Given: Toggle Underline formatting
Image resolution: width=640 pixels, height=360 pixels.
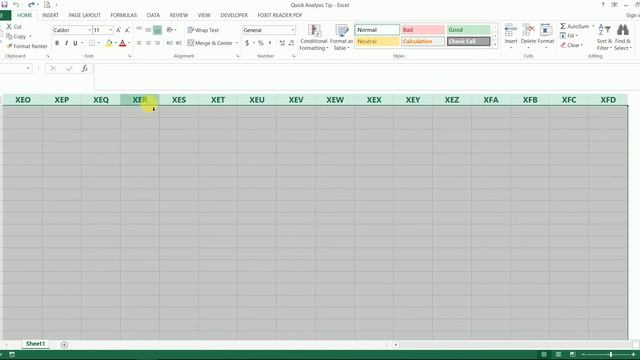Looking at the screenshot, I should pyautogui.click(x=75, y=43).
